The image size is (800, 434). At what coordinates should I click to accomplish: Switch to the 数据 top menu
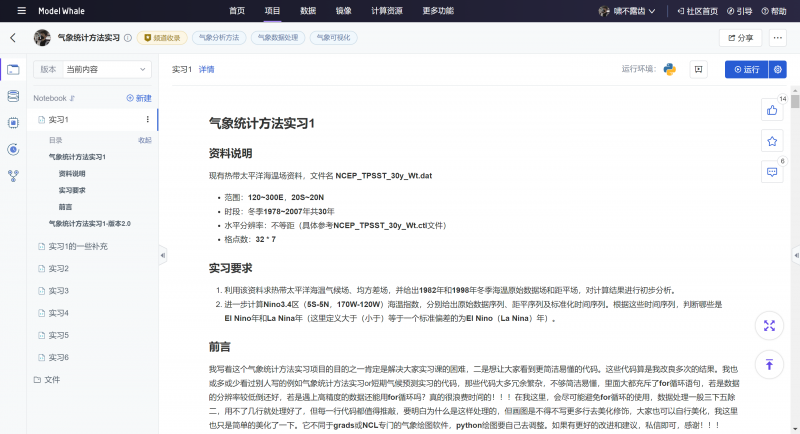(x=308, y=10)
